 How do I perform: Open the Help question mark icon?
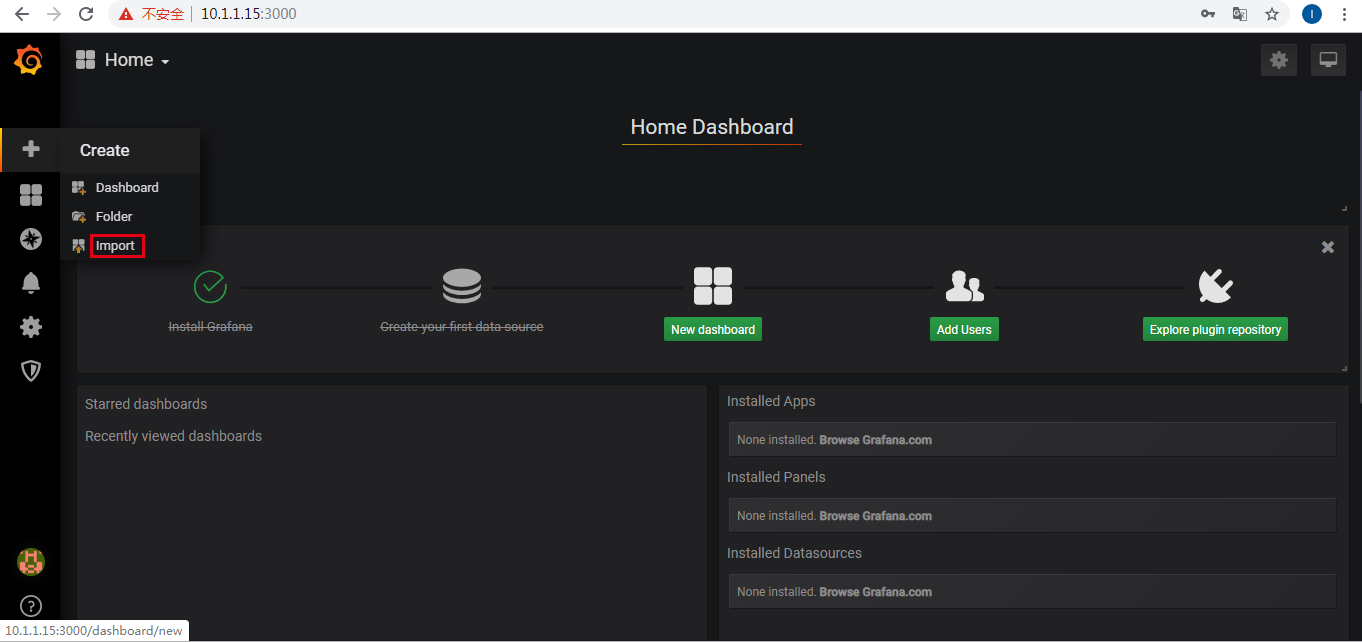point(31,605)
